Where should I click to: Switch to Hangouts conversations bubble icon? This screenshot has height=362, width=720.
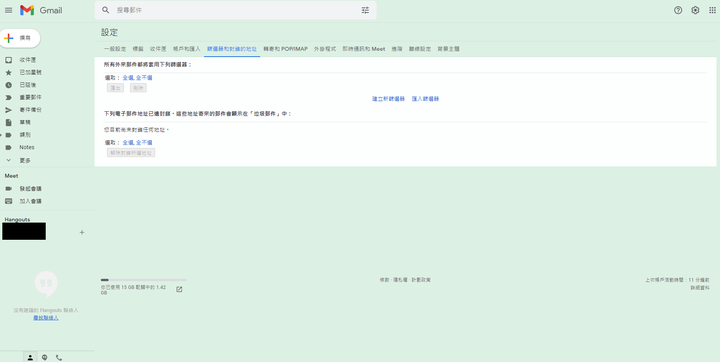click(x=45, y=357)
